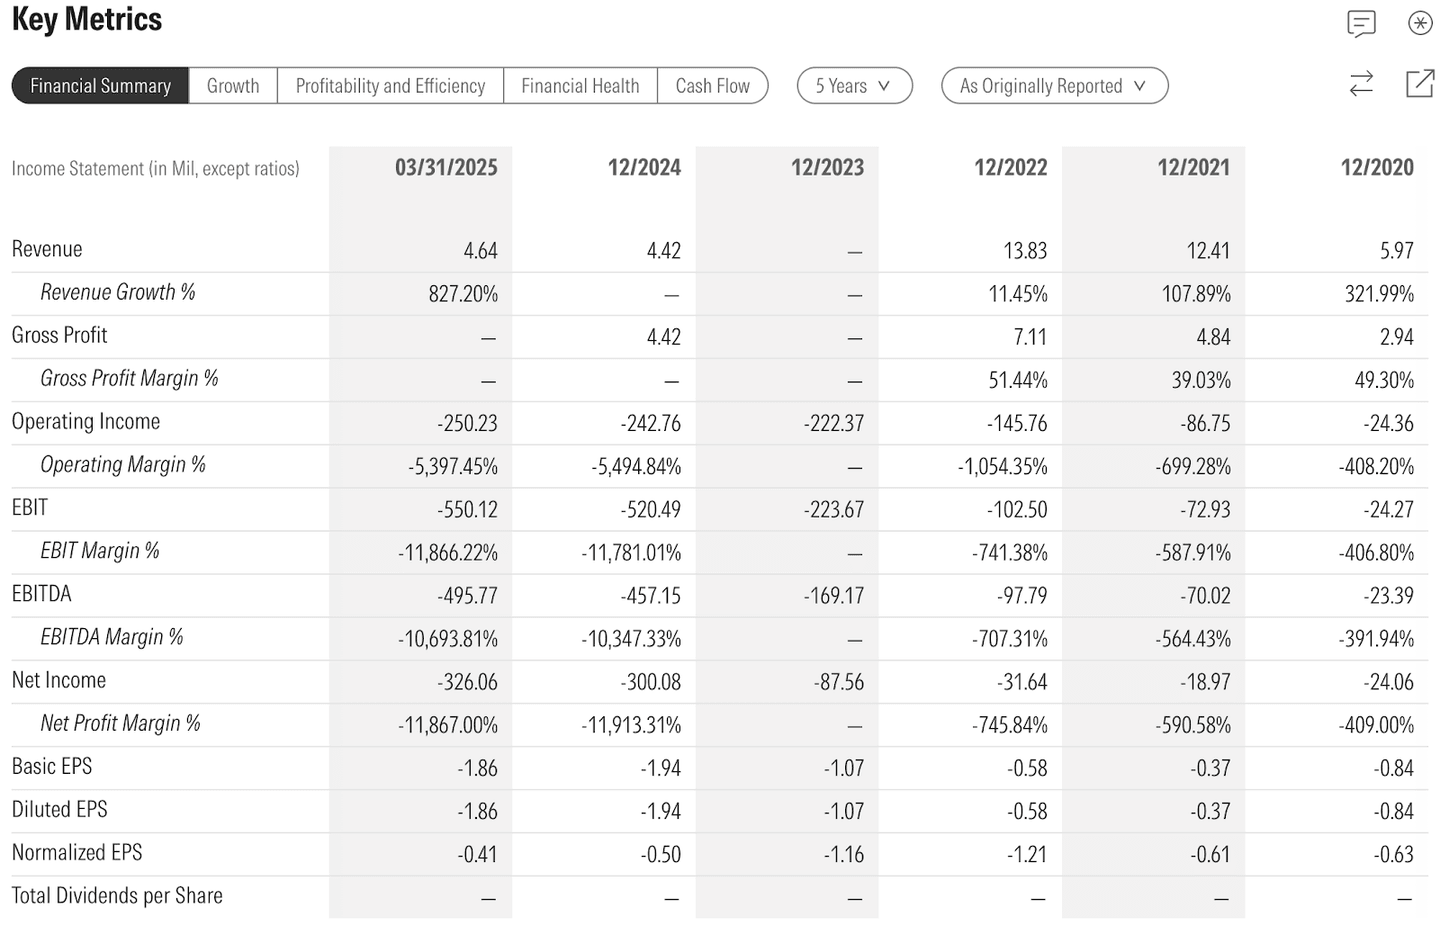Image resolution: width=1440 pixels, height=934 pixels.
Task: Select the 12/2024 column header
Action: 644,168
